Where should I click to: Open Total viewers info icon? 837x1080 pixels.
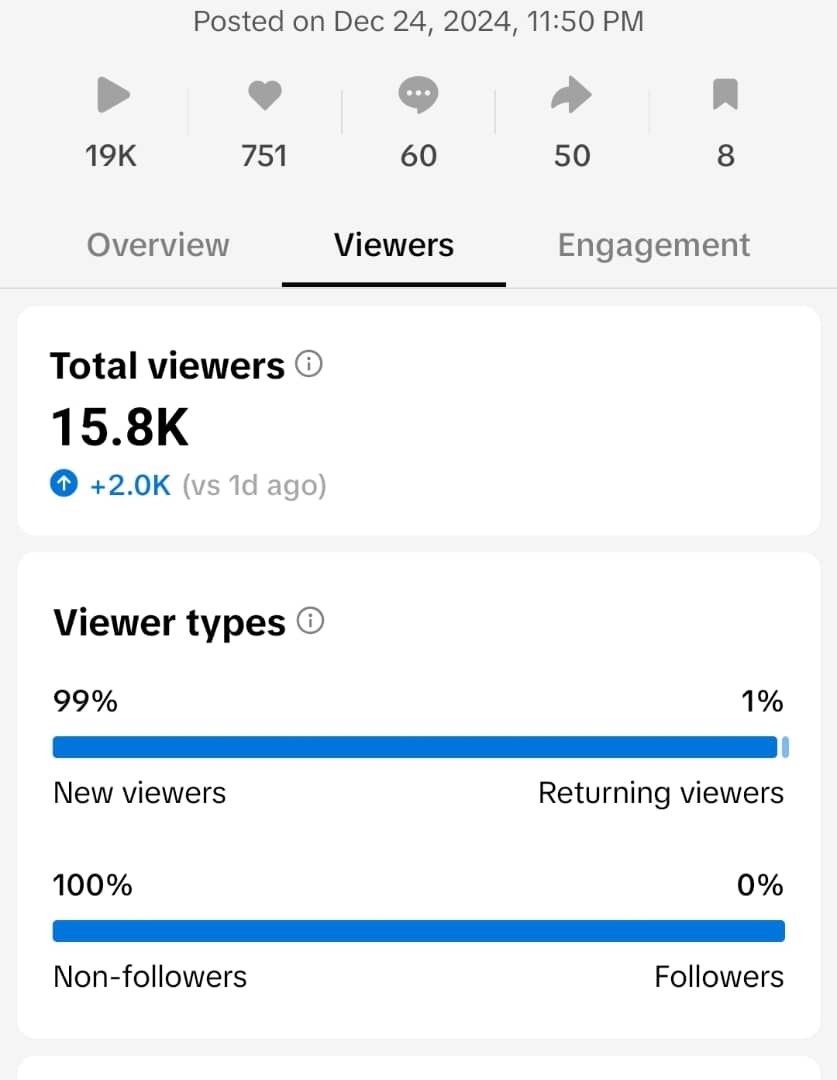[x=309, y=365]
